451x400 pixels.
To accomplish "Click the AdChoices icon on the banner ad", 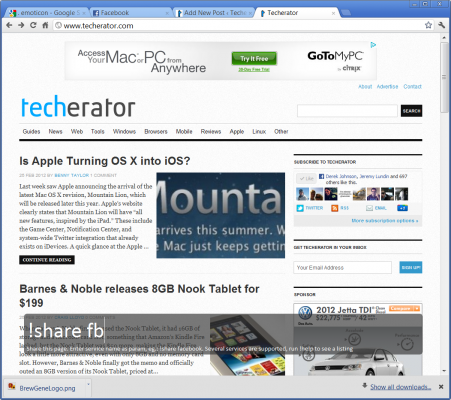I will coord(373,45).
